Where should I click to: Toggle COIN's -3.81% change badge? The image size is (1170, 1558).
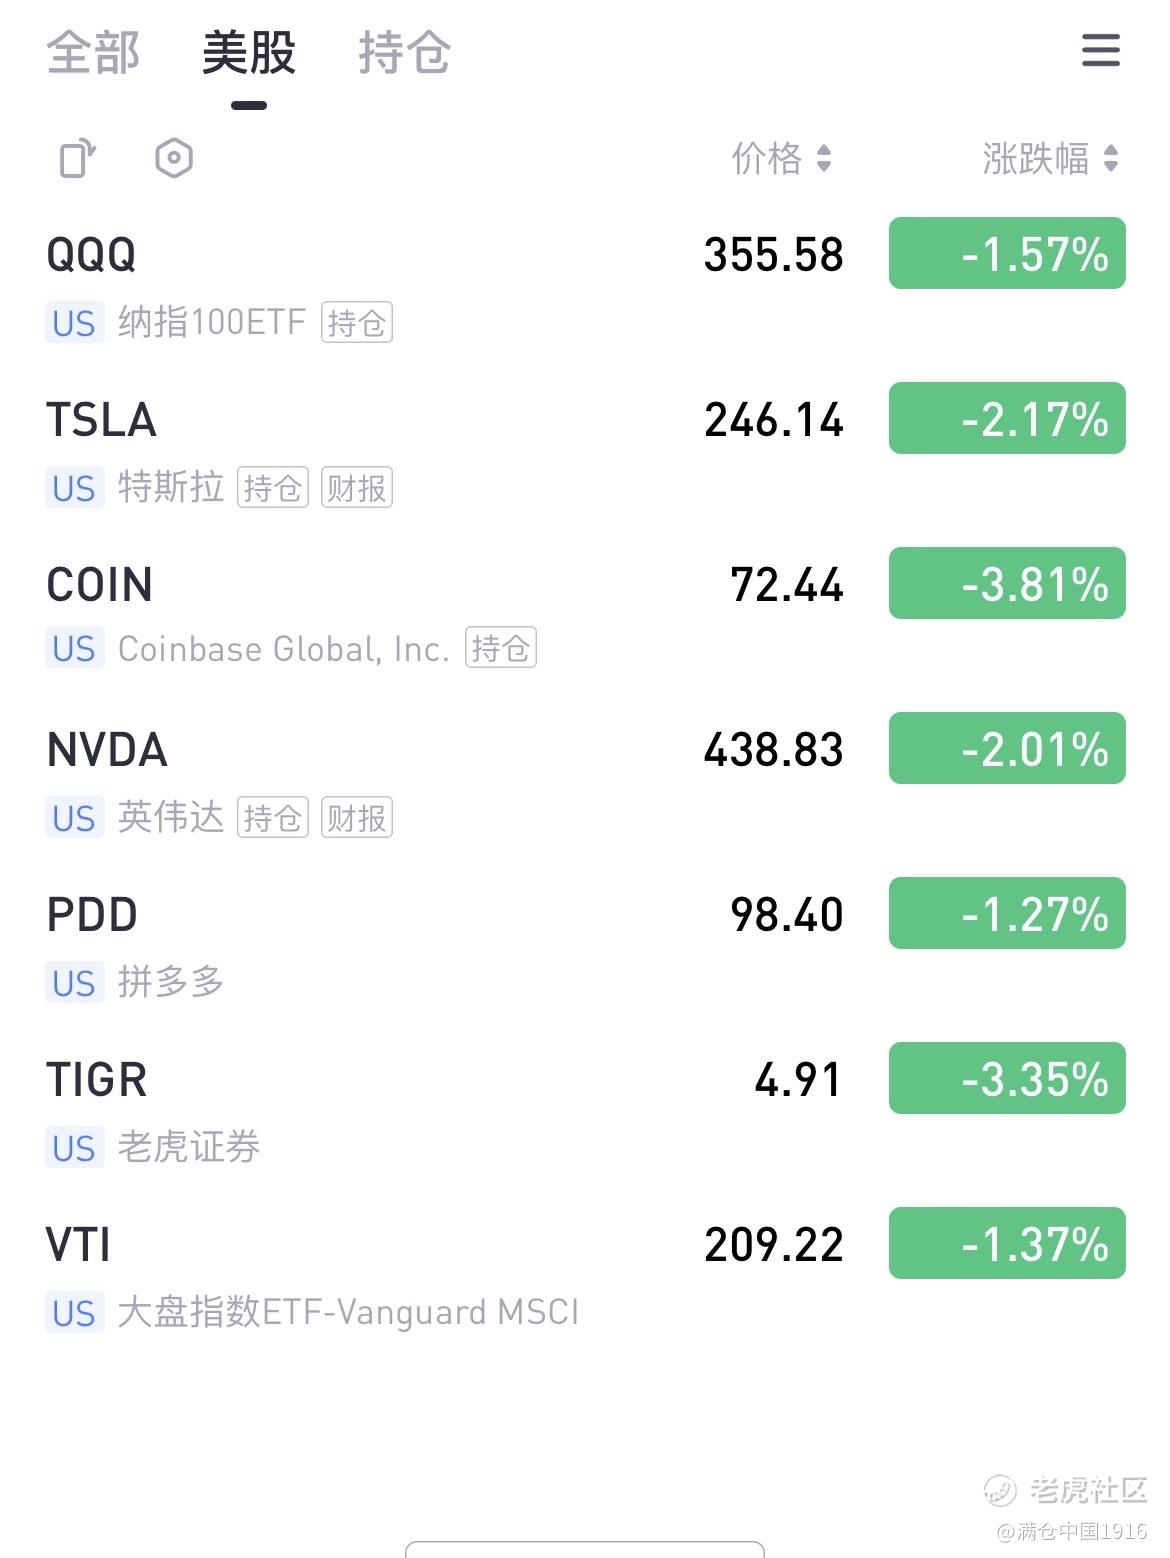click(1007, 583)
